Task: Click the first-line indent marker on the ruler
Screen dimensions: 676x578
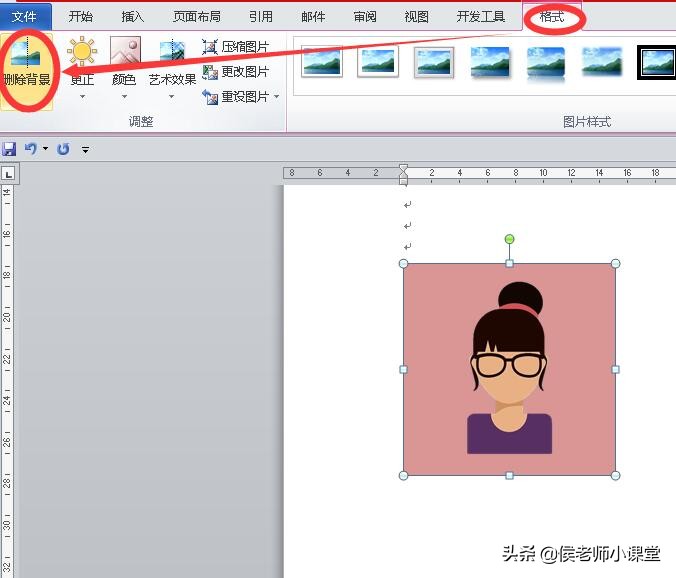Action: click(403, 167)
